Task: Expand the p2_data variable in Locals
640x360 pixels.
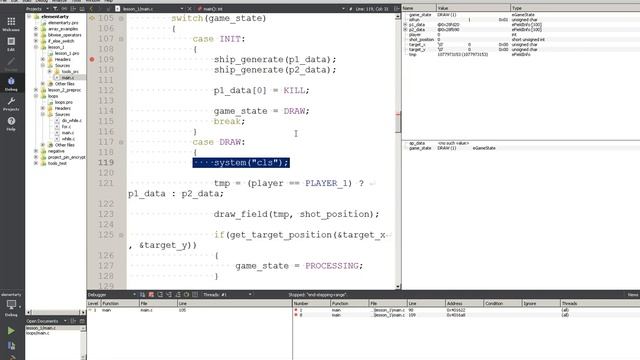Action: (405, 29)
